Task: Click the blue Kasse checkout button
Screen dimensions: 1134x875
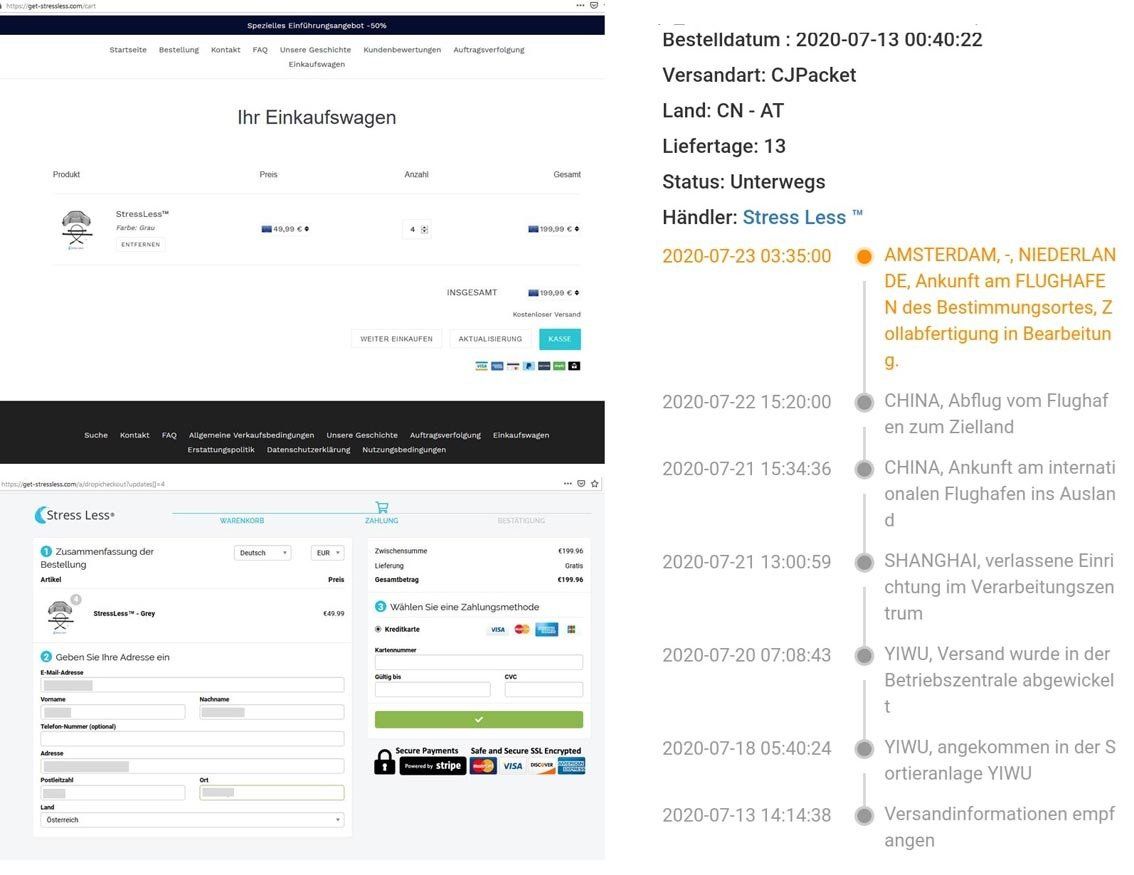Action: [x=560, y=339]
